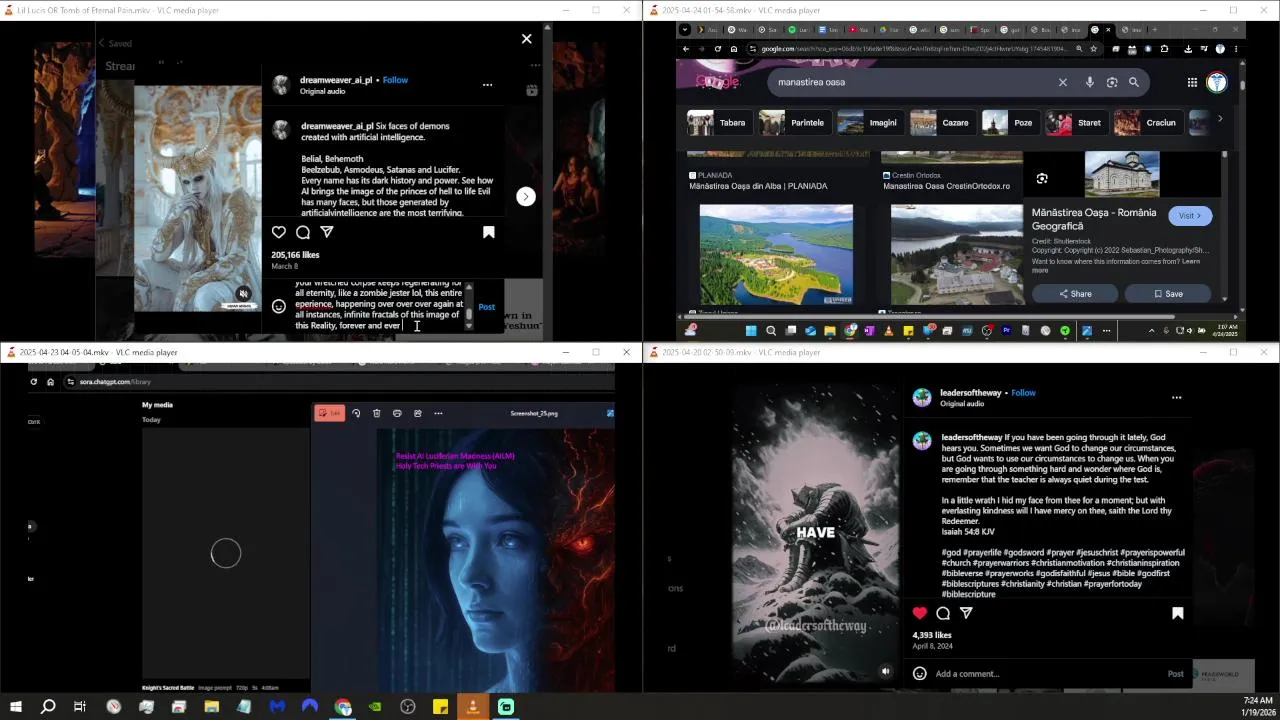Screen dimensions: 1280x720
Task: Save the Mănăstirea Oașa image result
Action: [1168, 294]
